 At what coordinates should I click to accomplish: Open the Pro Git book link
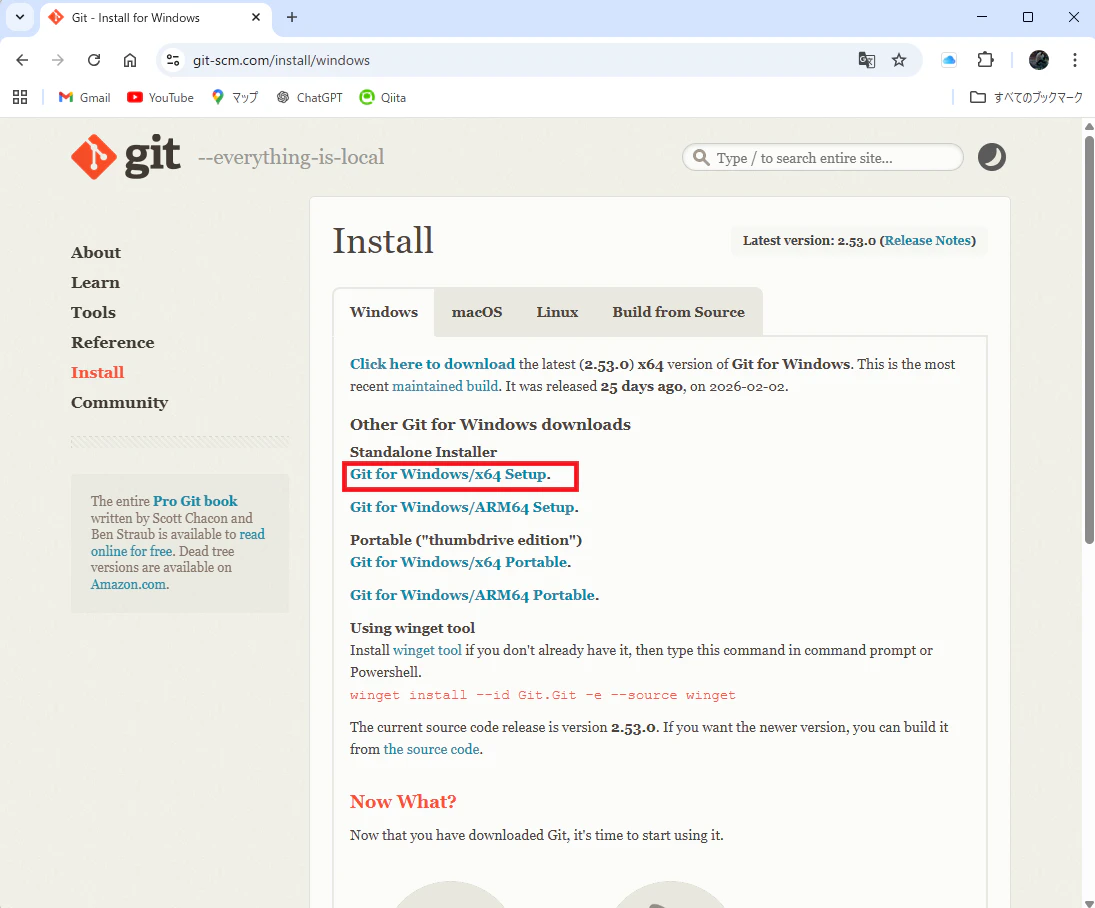pos(195,501)
